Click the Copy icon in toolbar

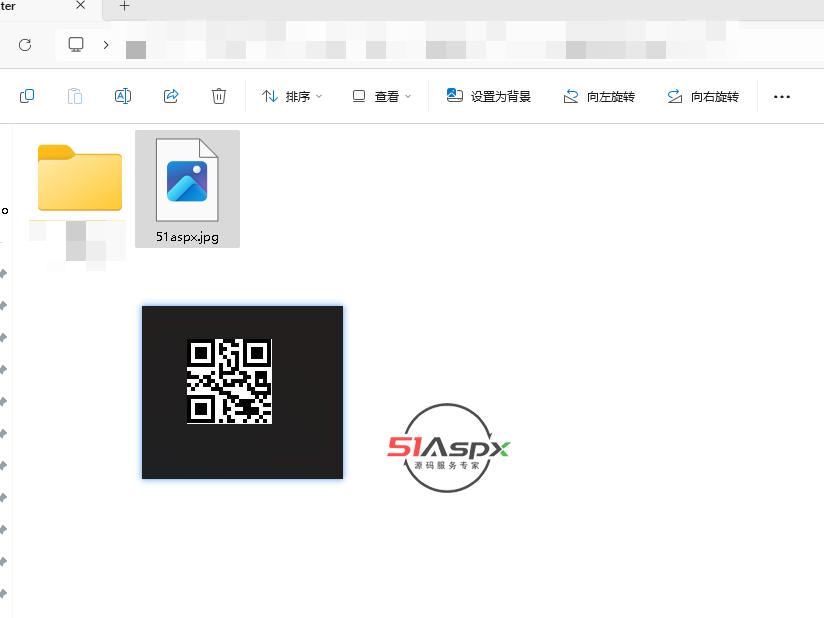27,96
